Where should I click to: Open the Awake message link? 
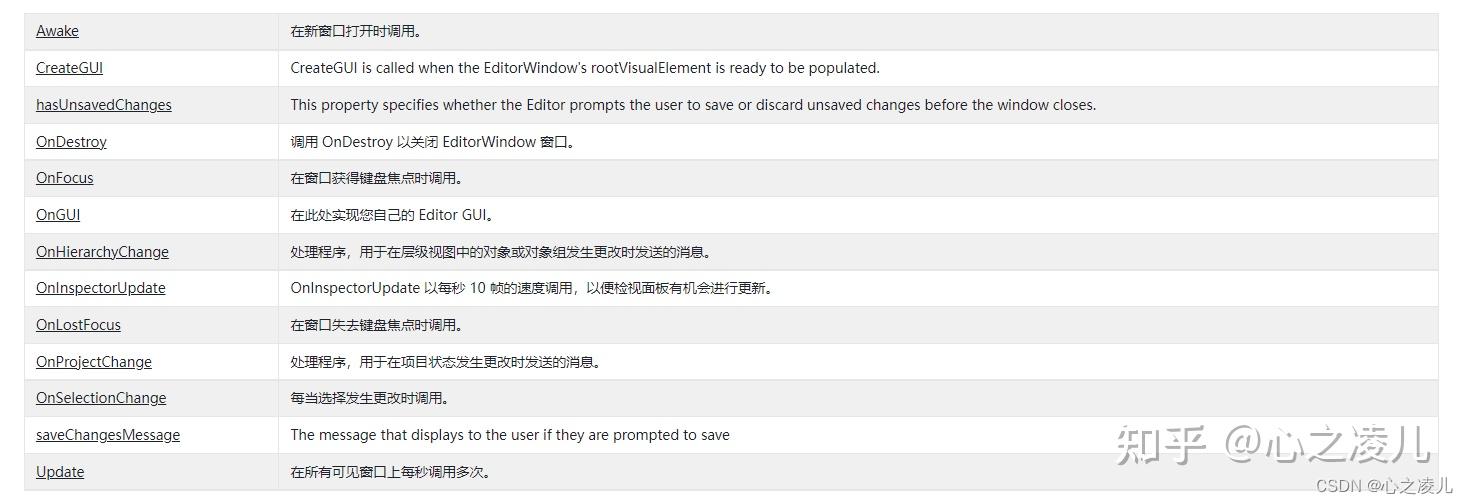pos(57,31)
